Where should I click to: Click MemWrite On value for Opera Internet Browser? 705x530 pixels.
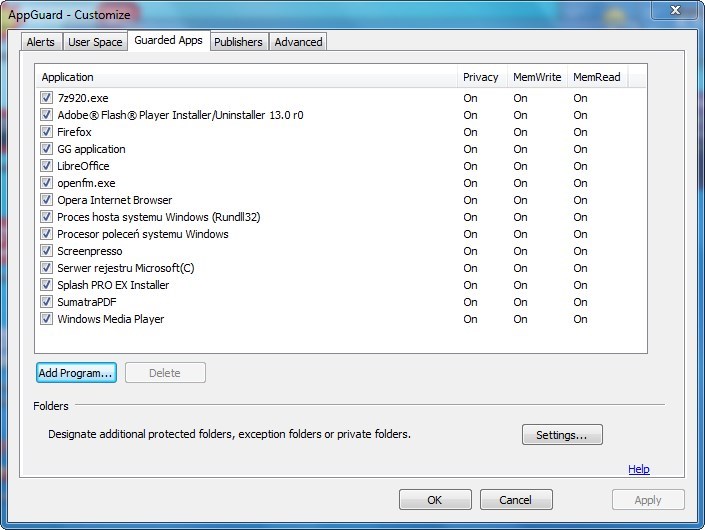[x=520, y=200]
